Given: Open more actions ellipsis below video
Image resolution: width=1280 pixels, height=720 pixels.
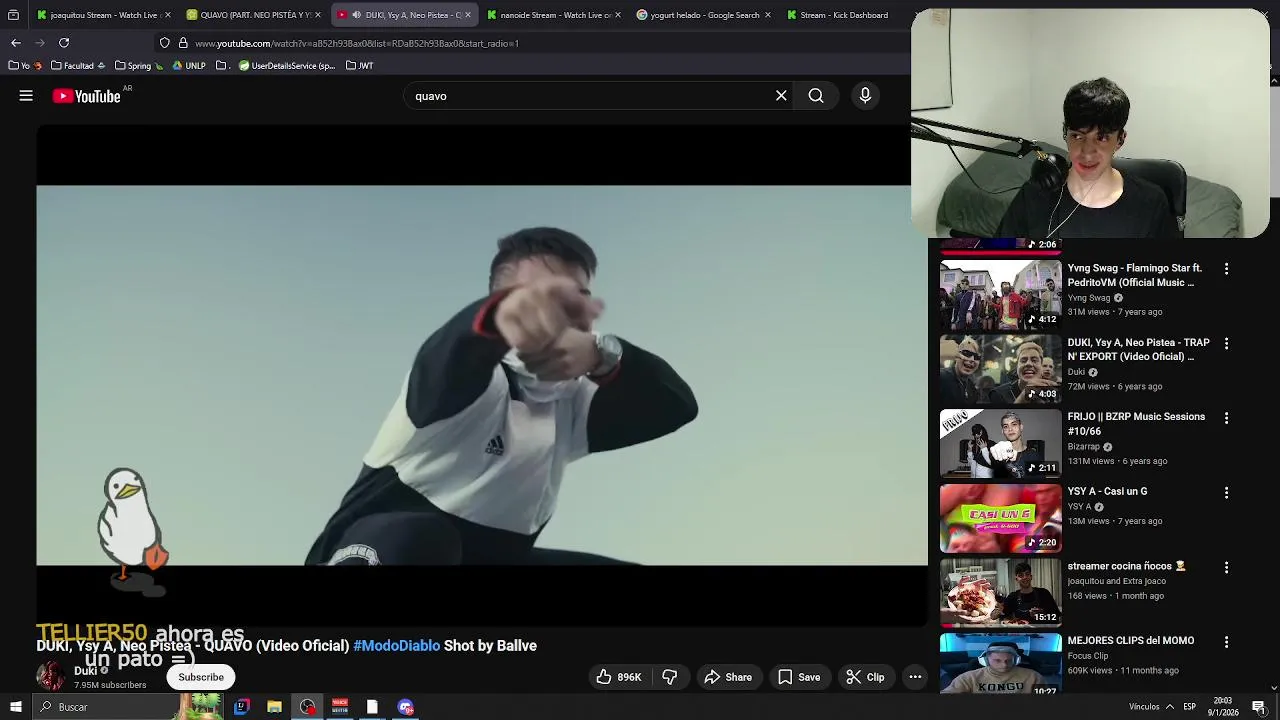Looking at the screenshot, I should pos(915,677).
